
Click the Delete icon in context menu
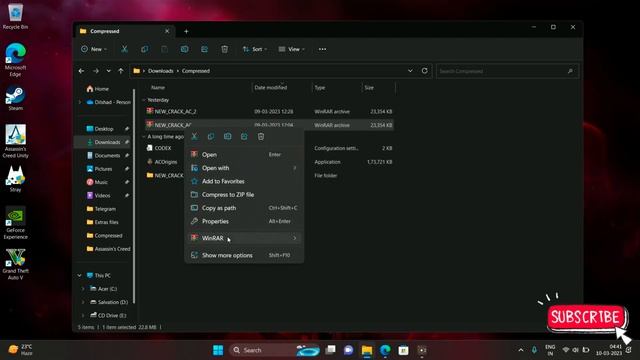click(261, 136)
